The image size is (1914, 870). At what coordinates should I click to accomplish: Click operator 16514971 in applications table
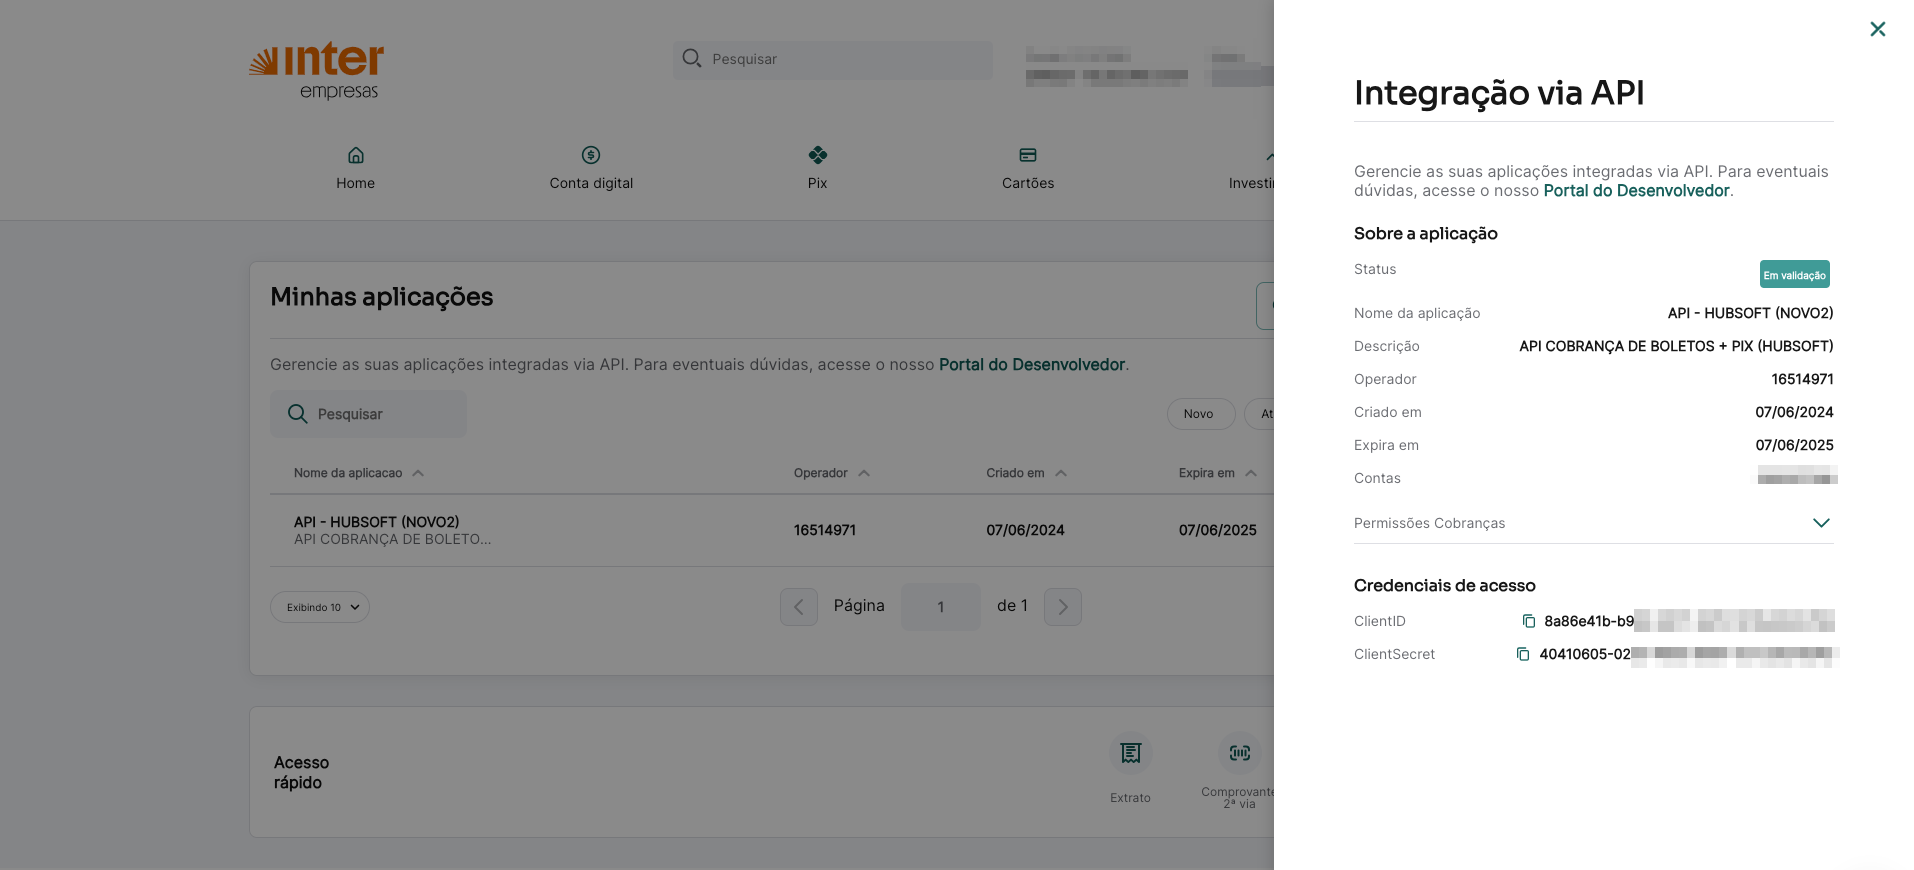tap(825, 531)
